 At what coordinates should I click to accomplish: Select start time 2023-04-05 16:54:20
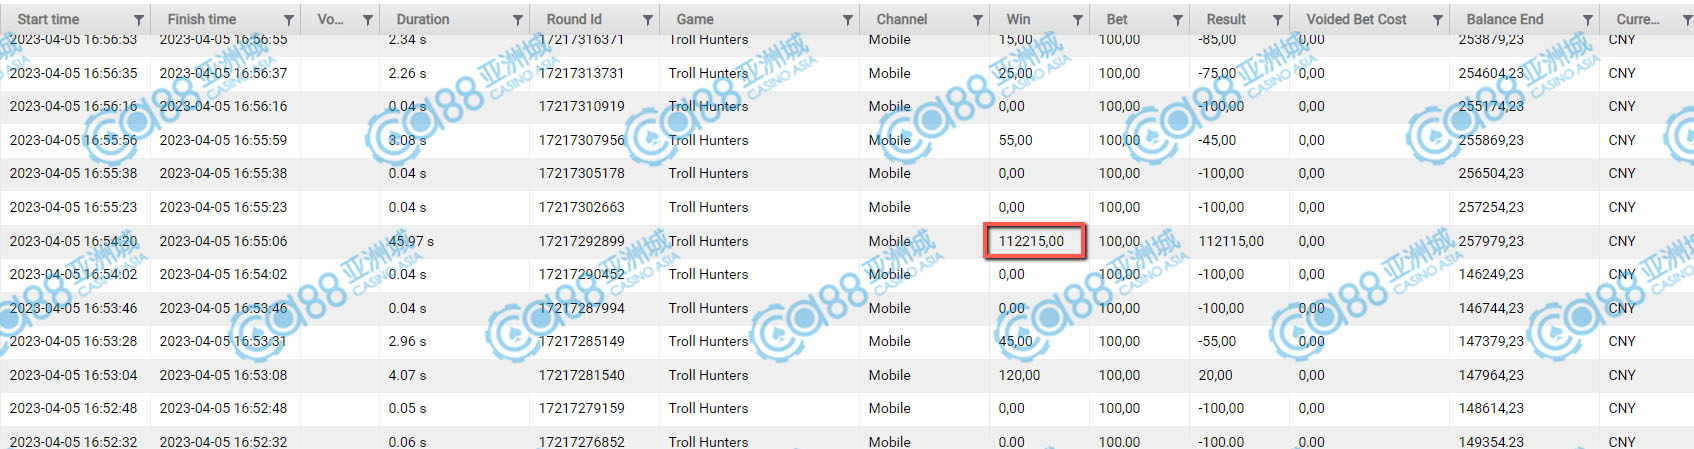pos(73,241)
